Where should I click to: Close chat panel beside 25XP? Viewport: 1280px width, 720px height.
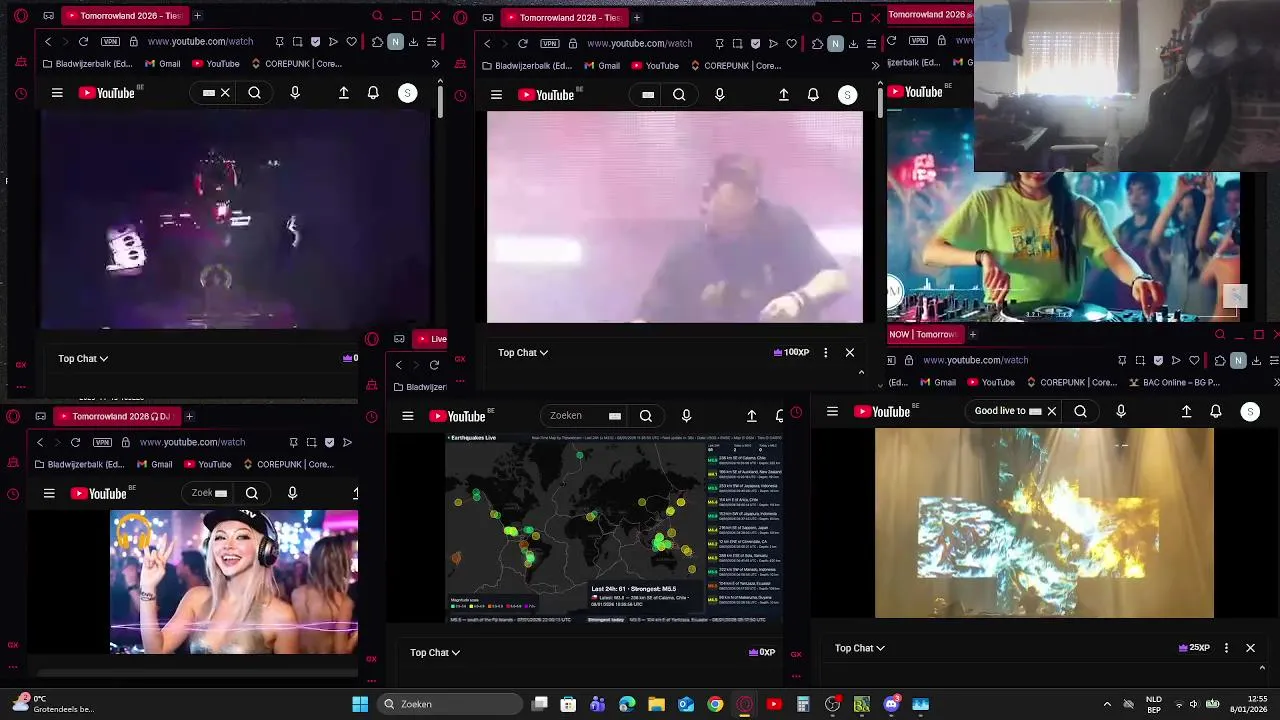pos(1250,648)
